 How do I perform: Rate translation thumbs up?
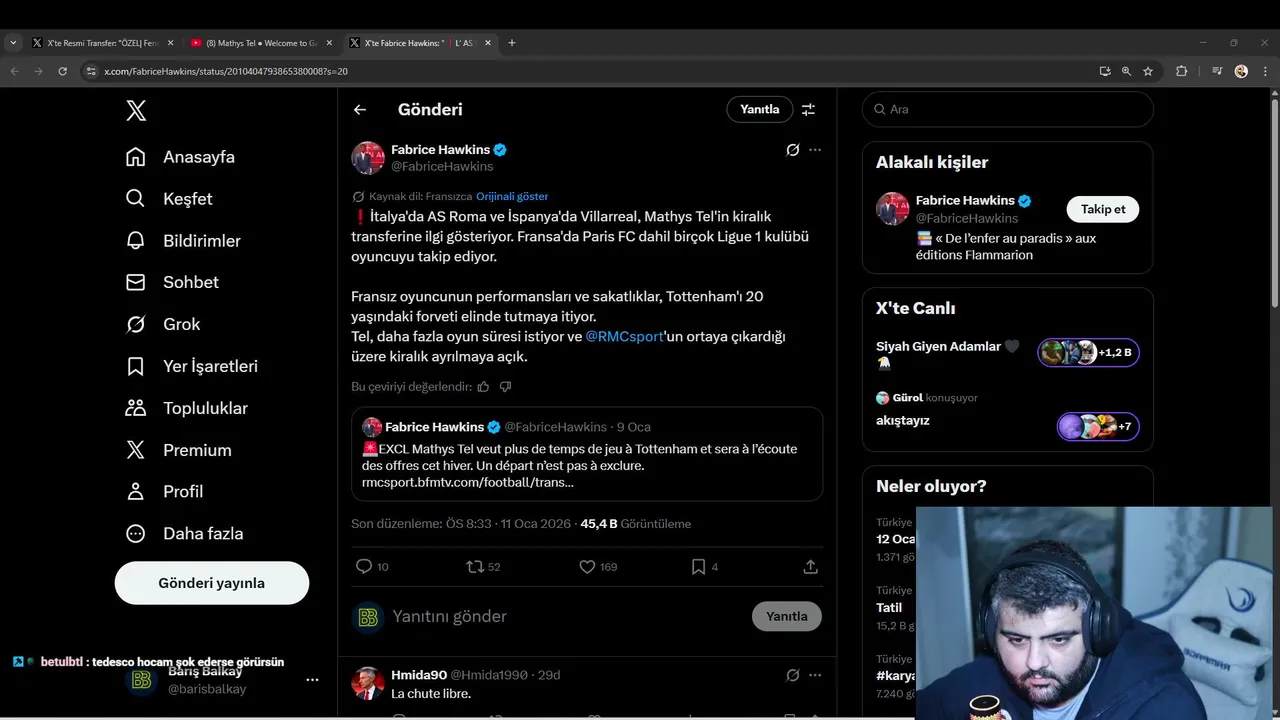tap(484, 387)
